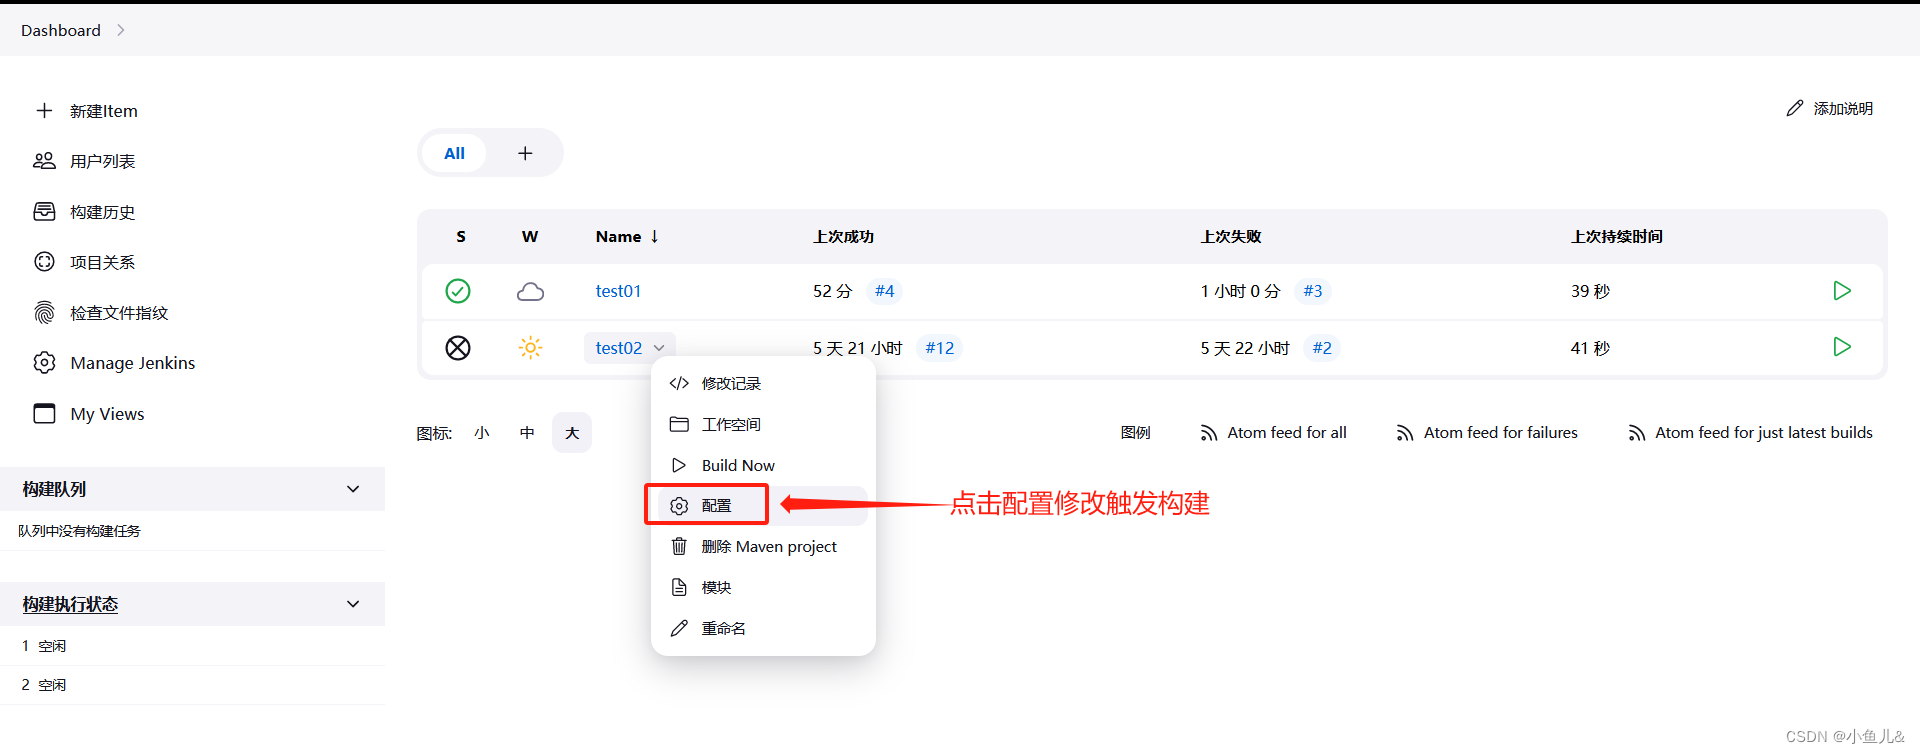
Task: Set icon size to 大
Action: tap(572, 433)
